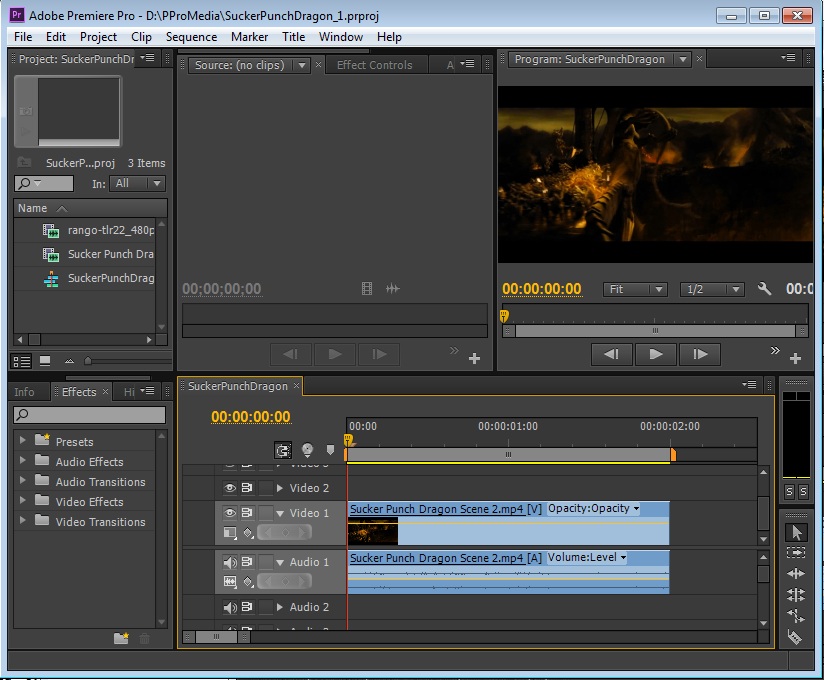Open Program monitor button editor plus
The width and height of the screenshot is (824, 680).
(795, 358)
